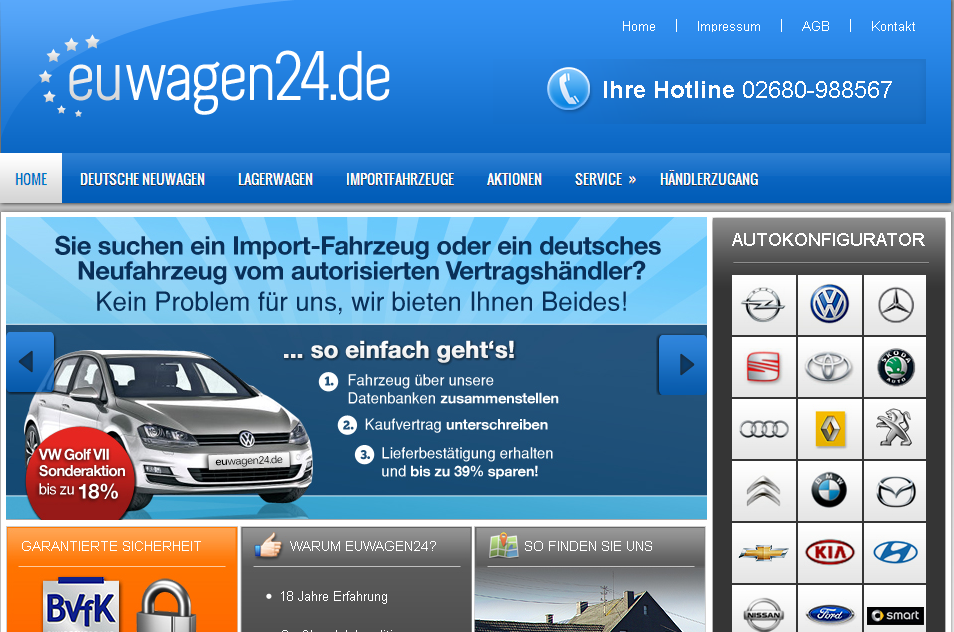Choose the BMW roundel logo
Image resolution: width=954 pixels, height=632 pixels.
[829, 491]
